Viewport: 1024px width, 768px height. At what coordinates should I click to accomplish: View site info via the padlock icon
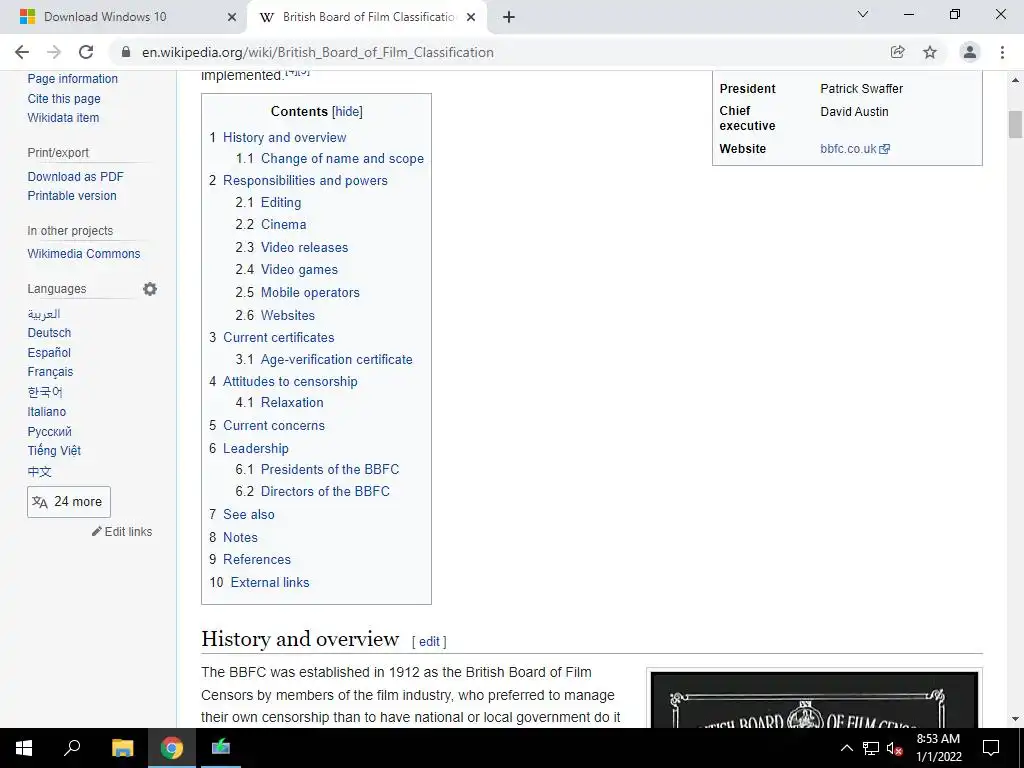[x=126, y=52]
